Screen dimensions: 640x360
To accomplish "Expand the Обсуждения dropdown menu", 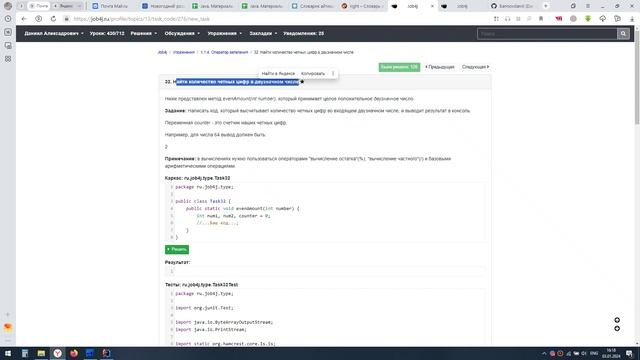I will pos(182,33).
